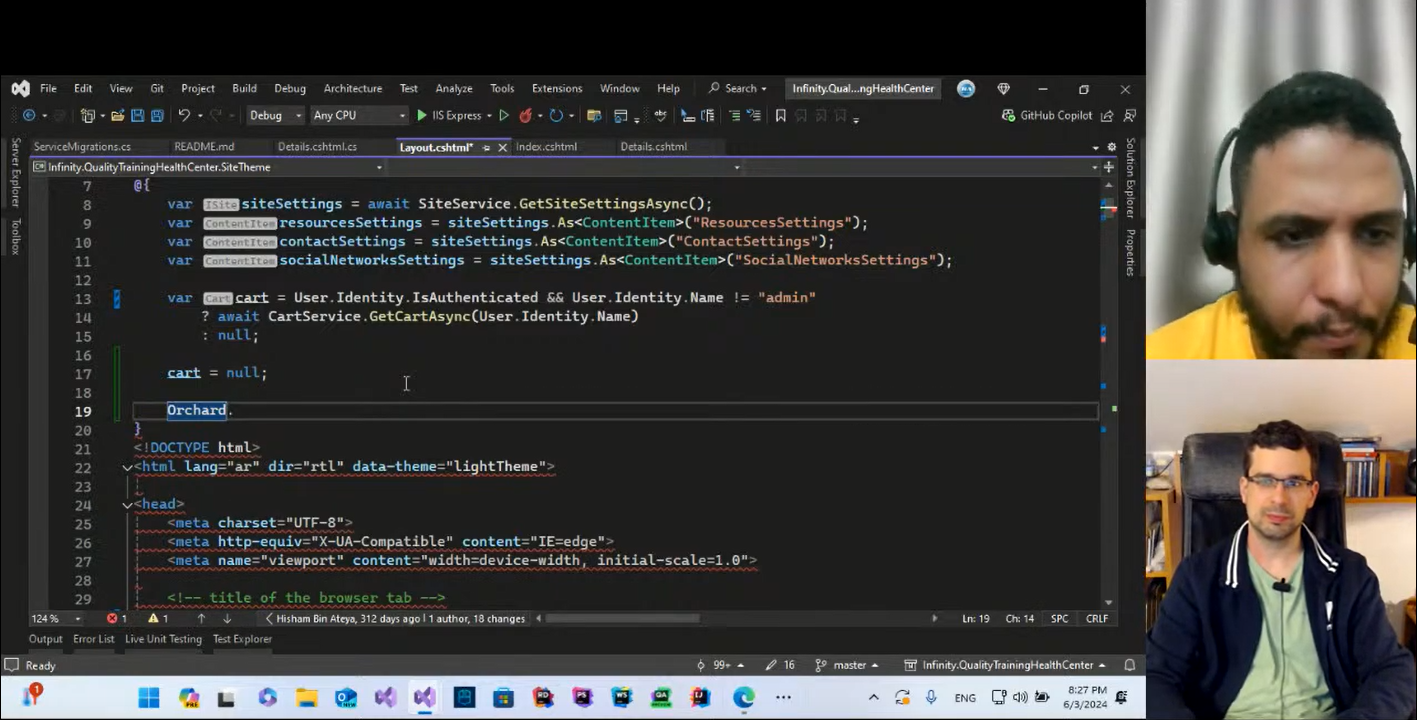
Task: Click the Search box in title bar
Action: [x=738, y=89]
